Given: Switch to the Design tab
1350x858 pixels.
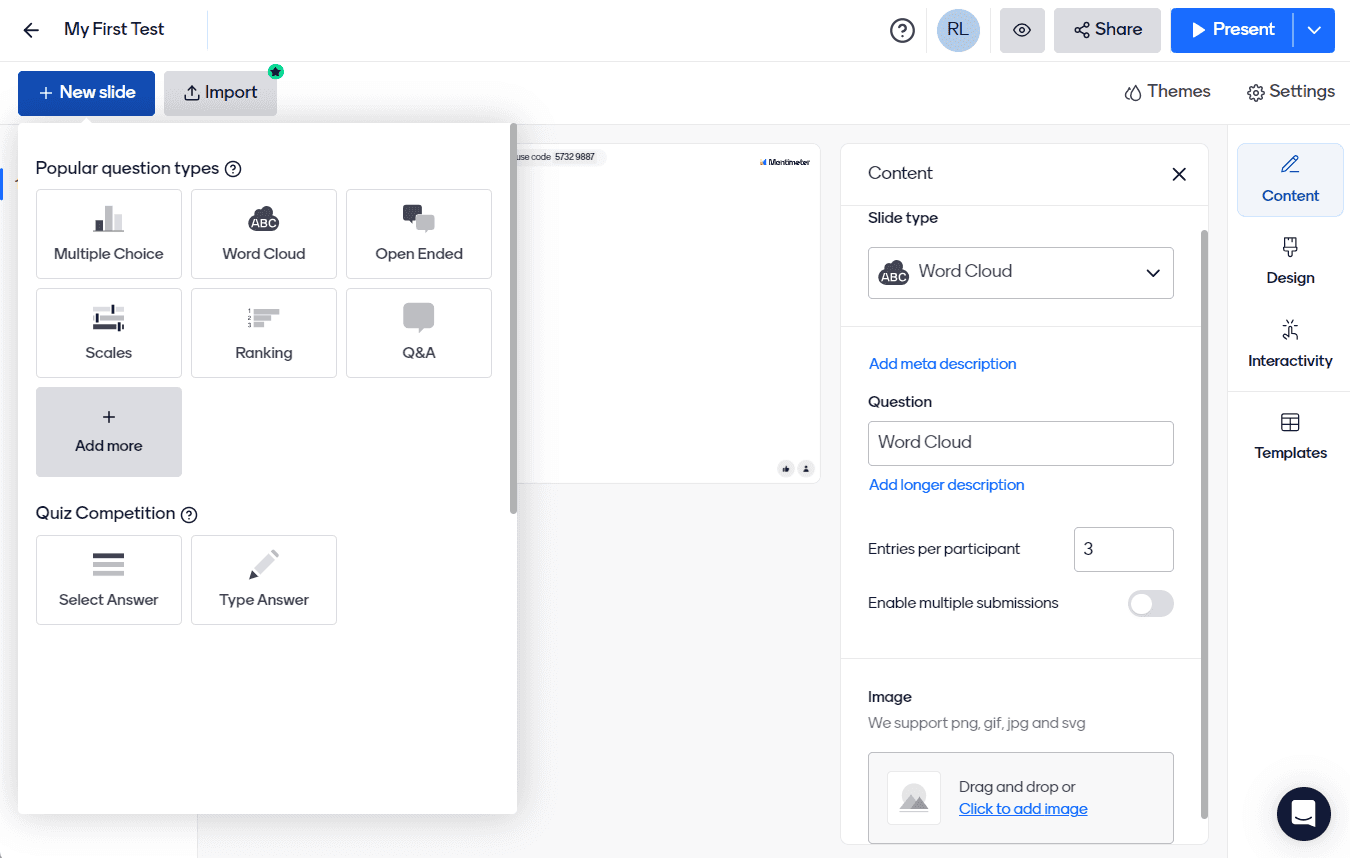Looking at the screenshot, I should pyautogui.click(x=1290, y=262).
